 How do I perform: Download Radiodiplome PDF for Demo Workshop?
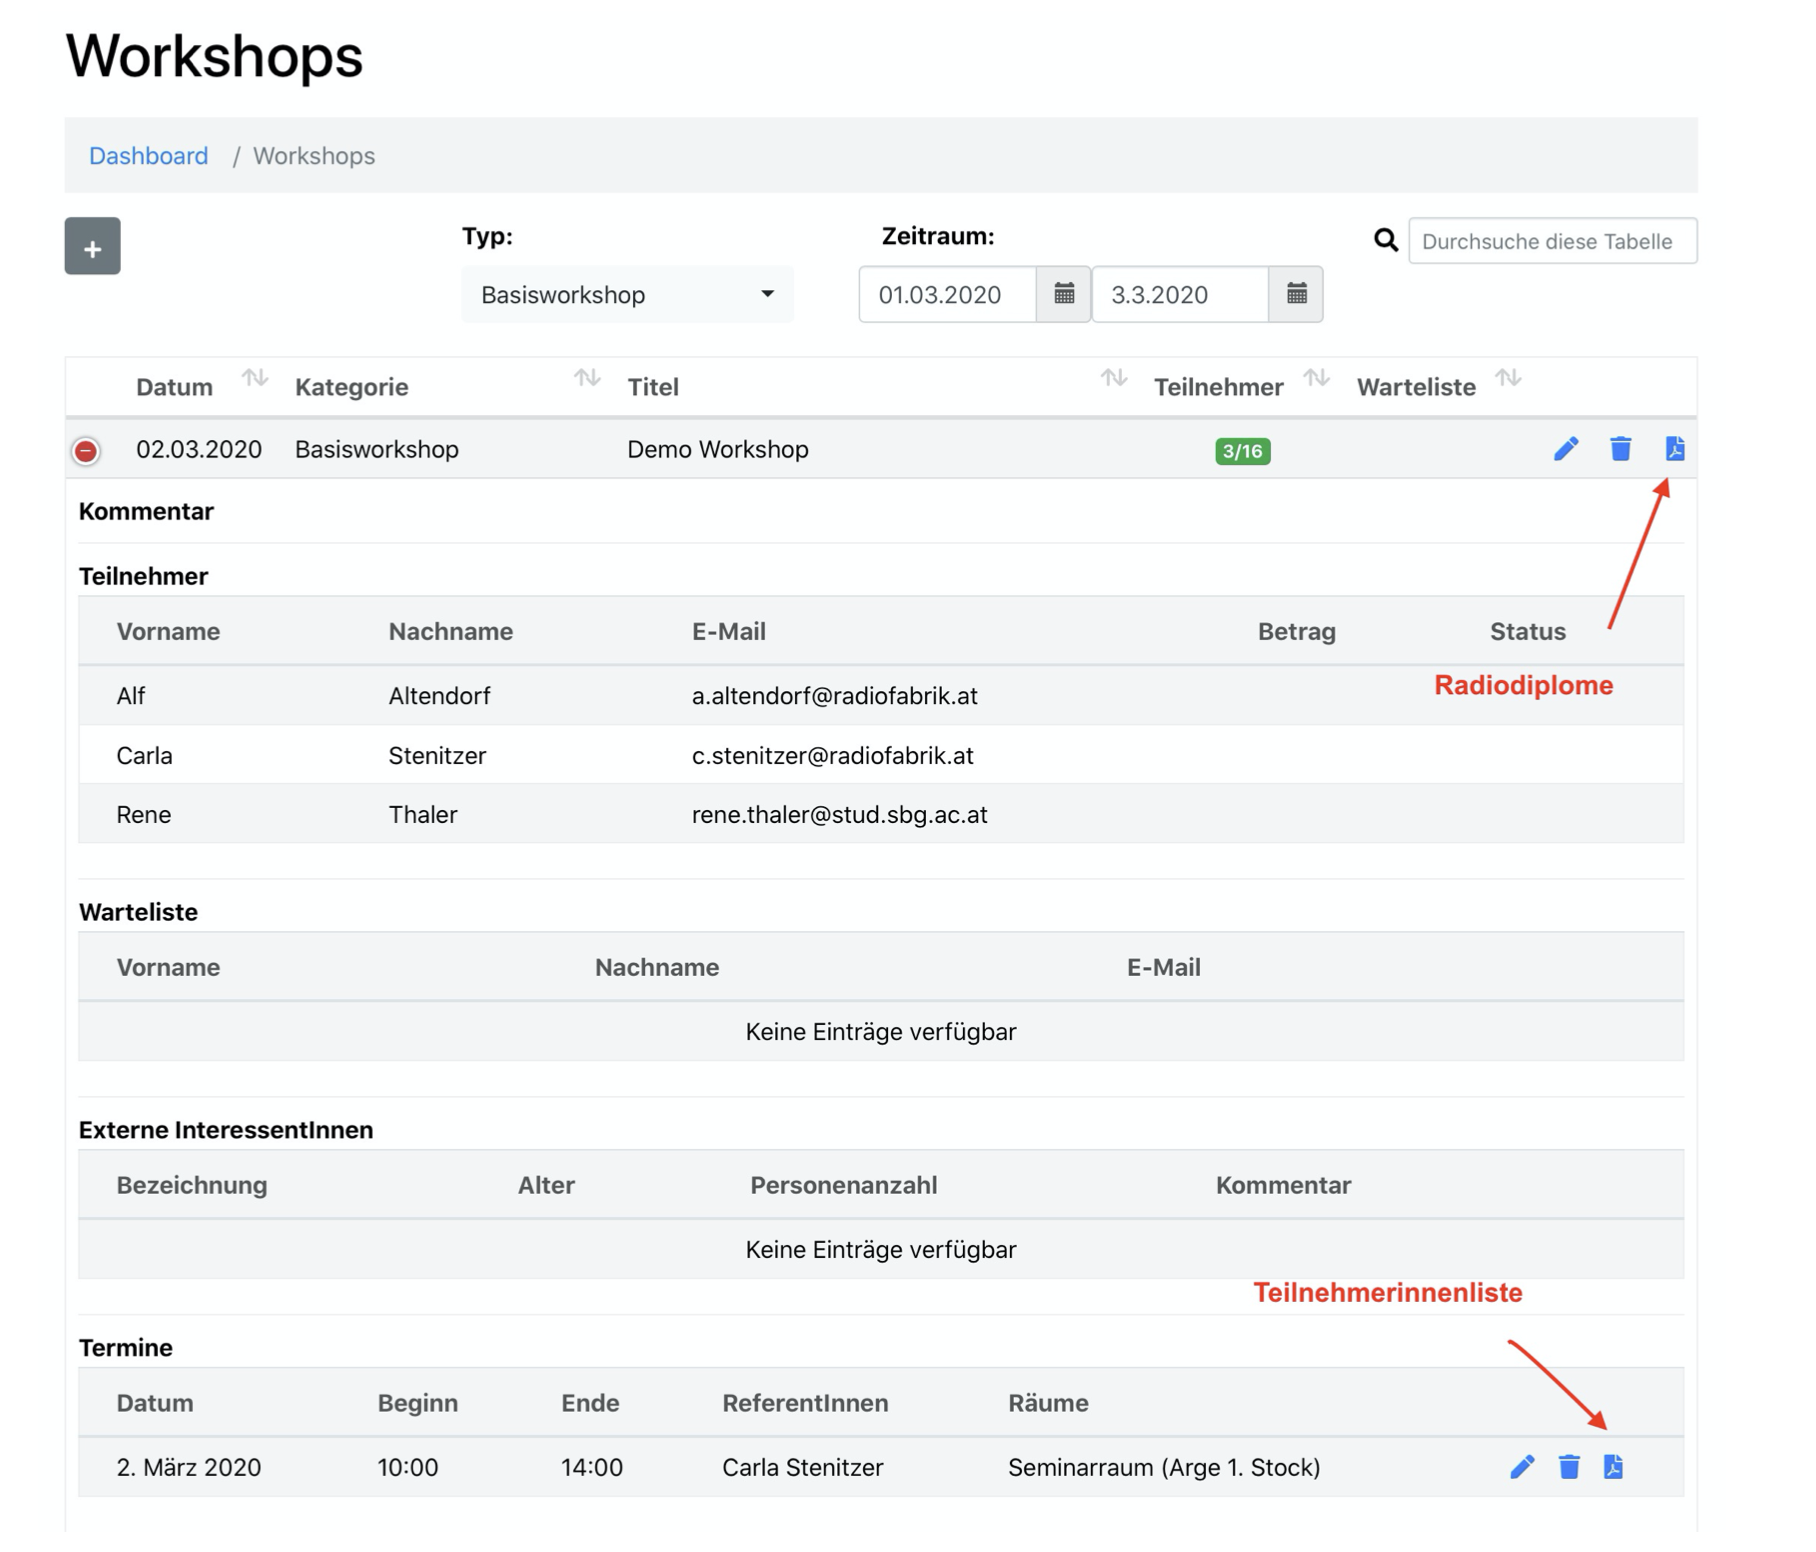[x=1674, y=449]
